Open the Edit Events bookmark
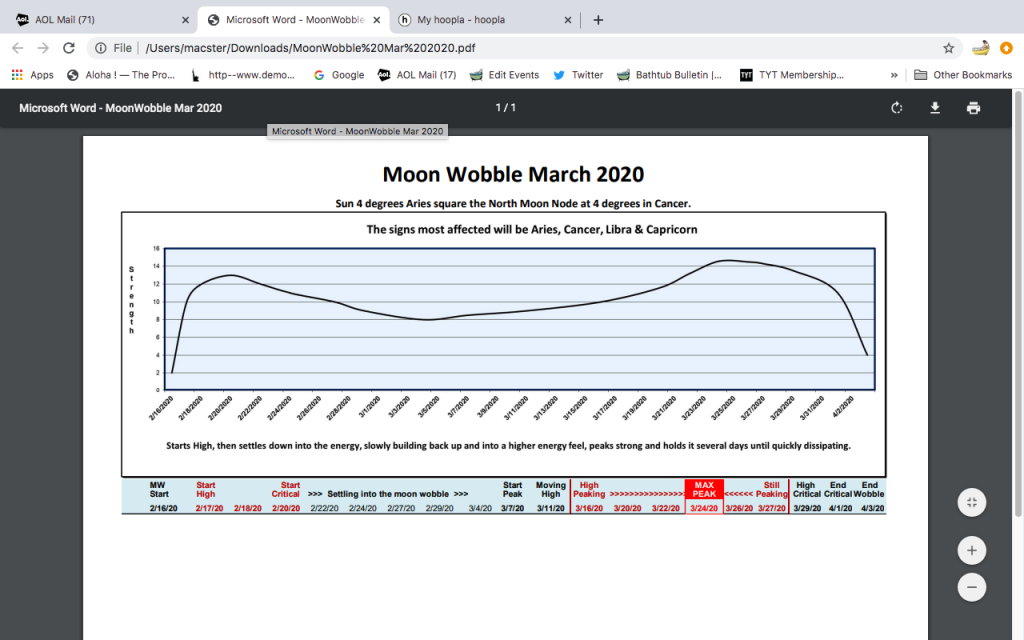Image resolution: width=1024 pixels, height=640 pixels. 505,75
